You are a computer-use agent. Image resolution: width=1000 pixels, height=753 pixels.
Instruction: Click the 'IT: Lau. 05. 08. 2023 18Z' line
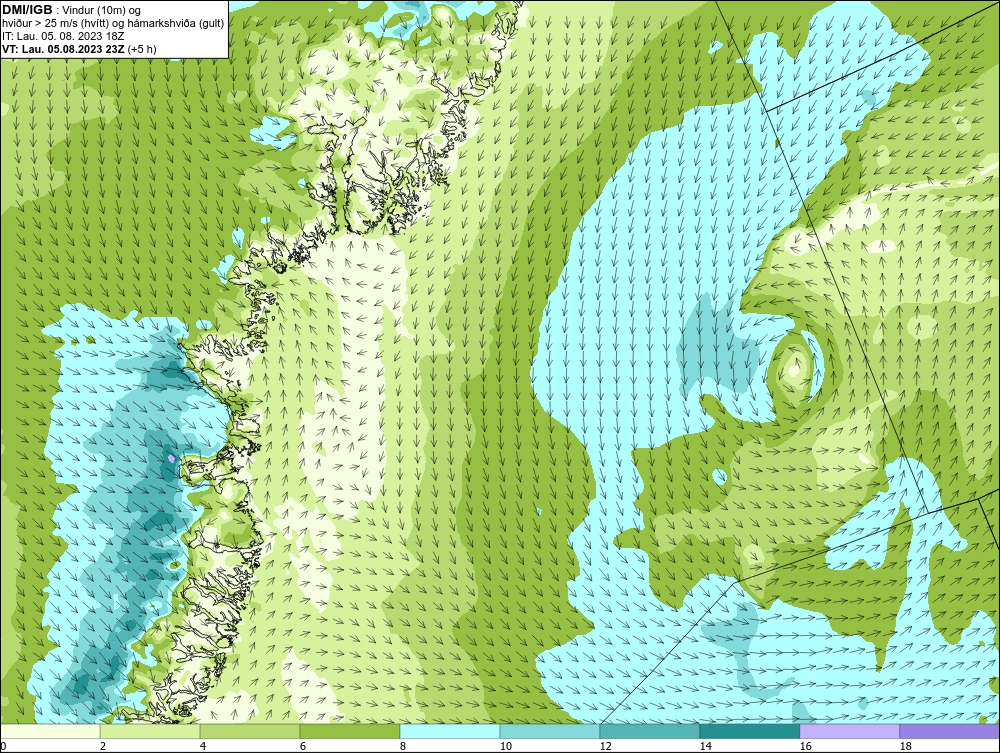click(x=63, y=36)
